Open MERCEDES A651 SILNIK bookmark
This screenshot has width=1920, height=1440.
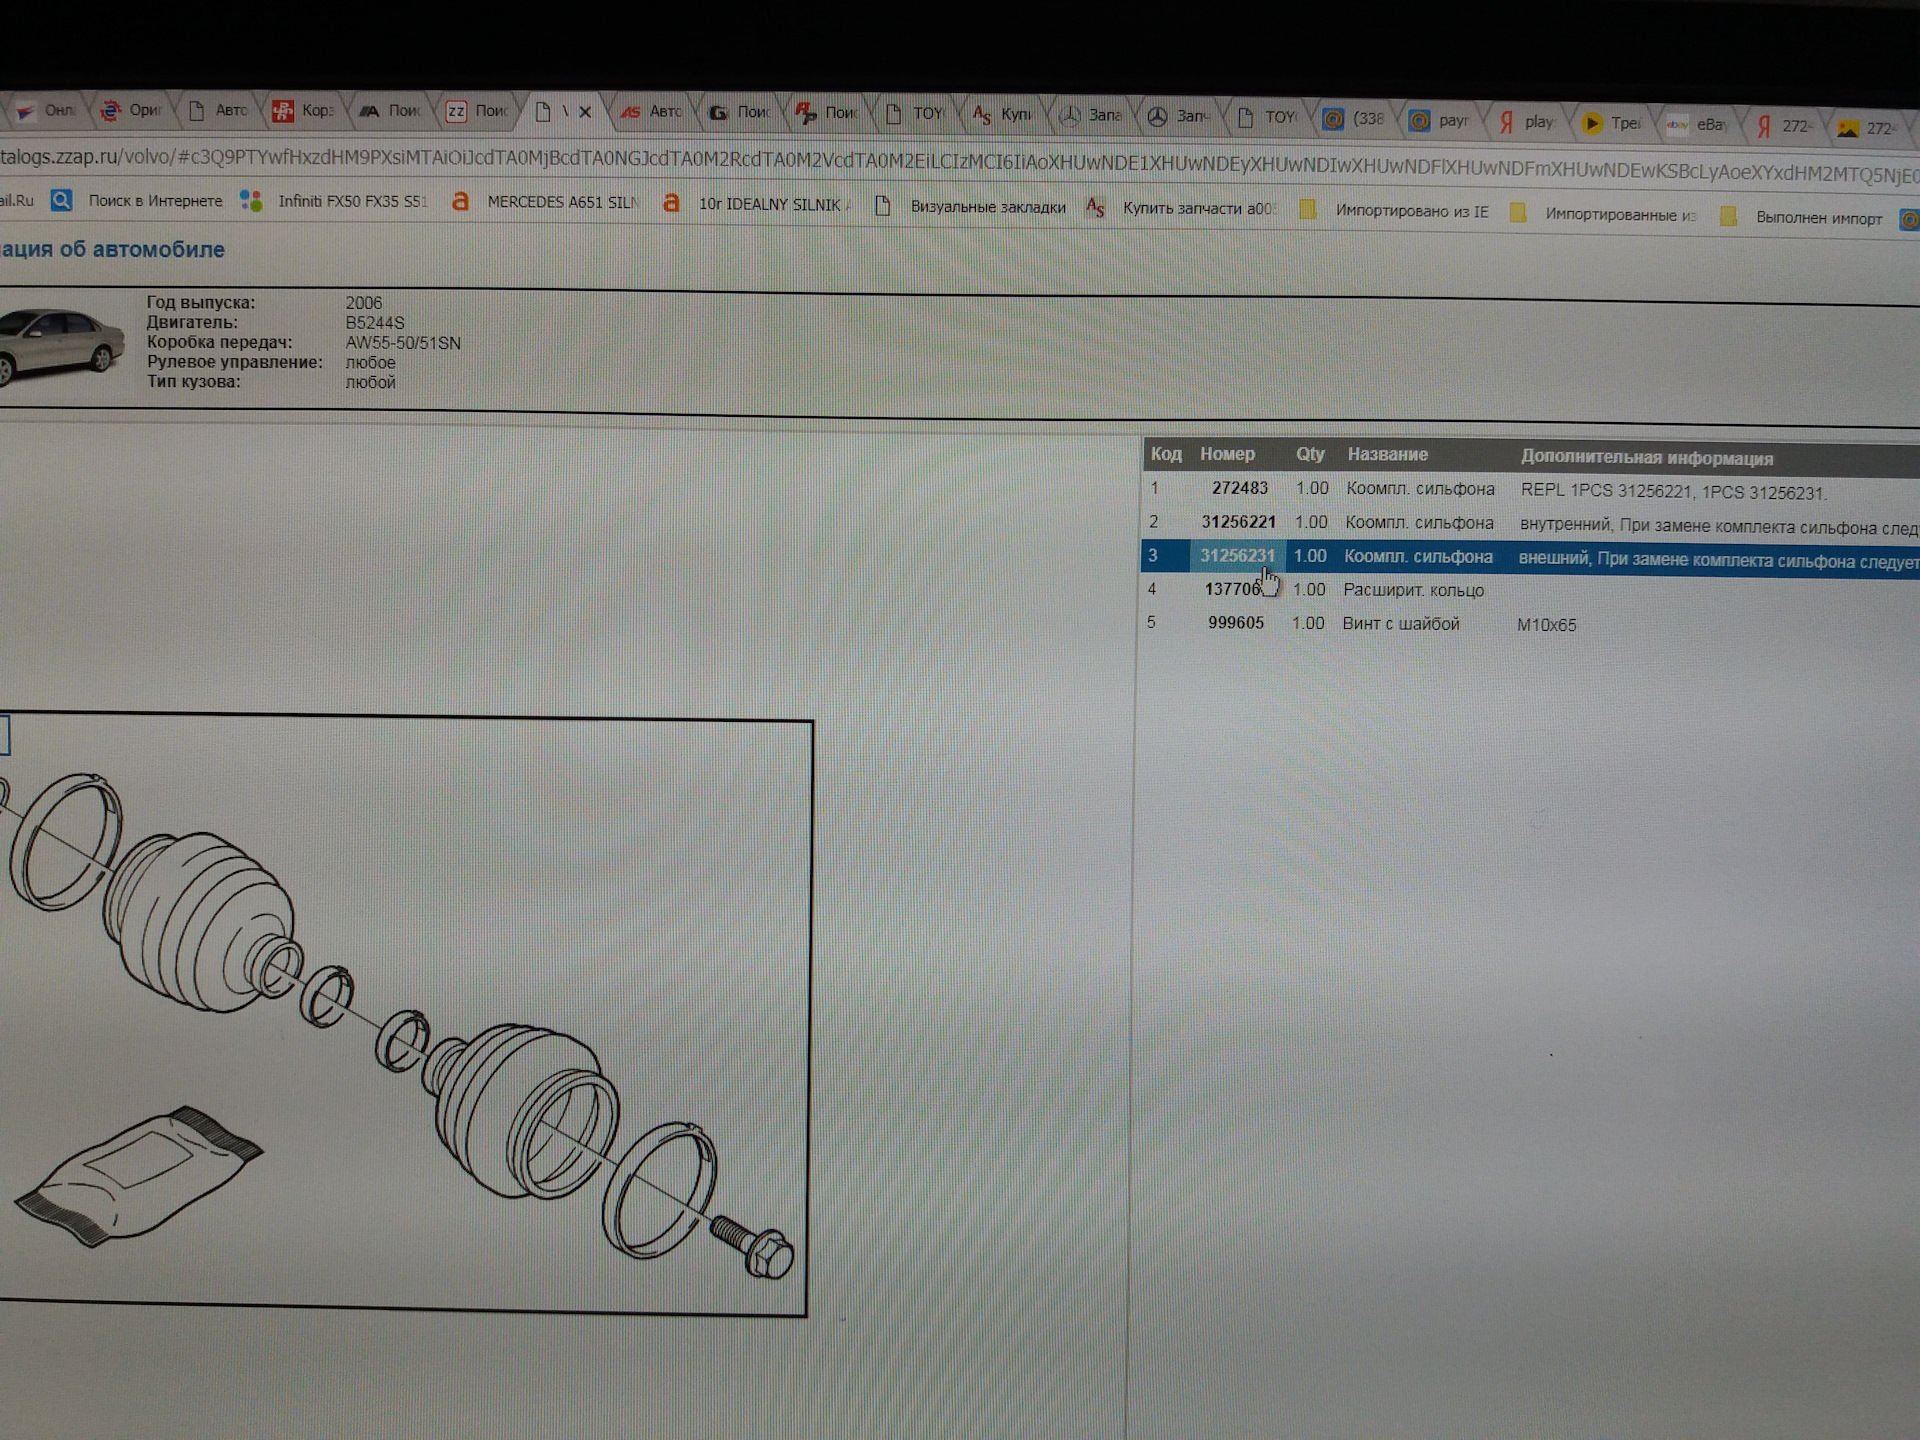coord(561,203)
